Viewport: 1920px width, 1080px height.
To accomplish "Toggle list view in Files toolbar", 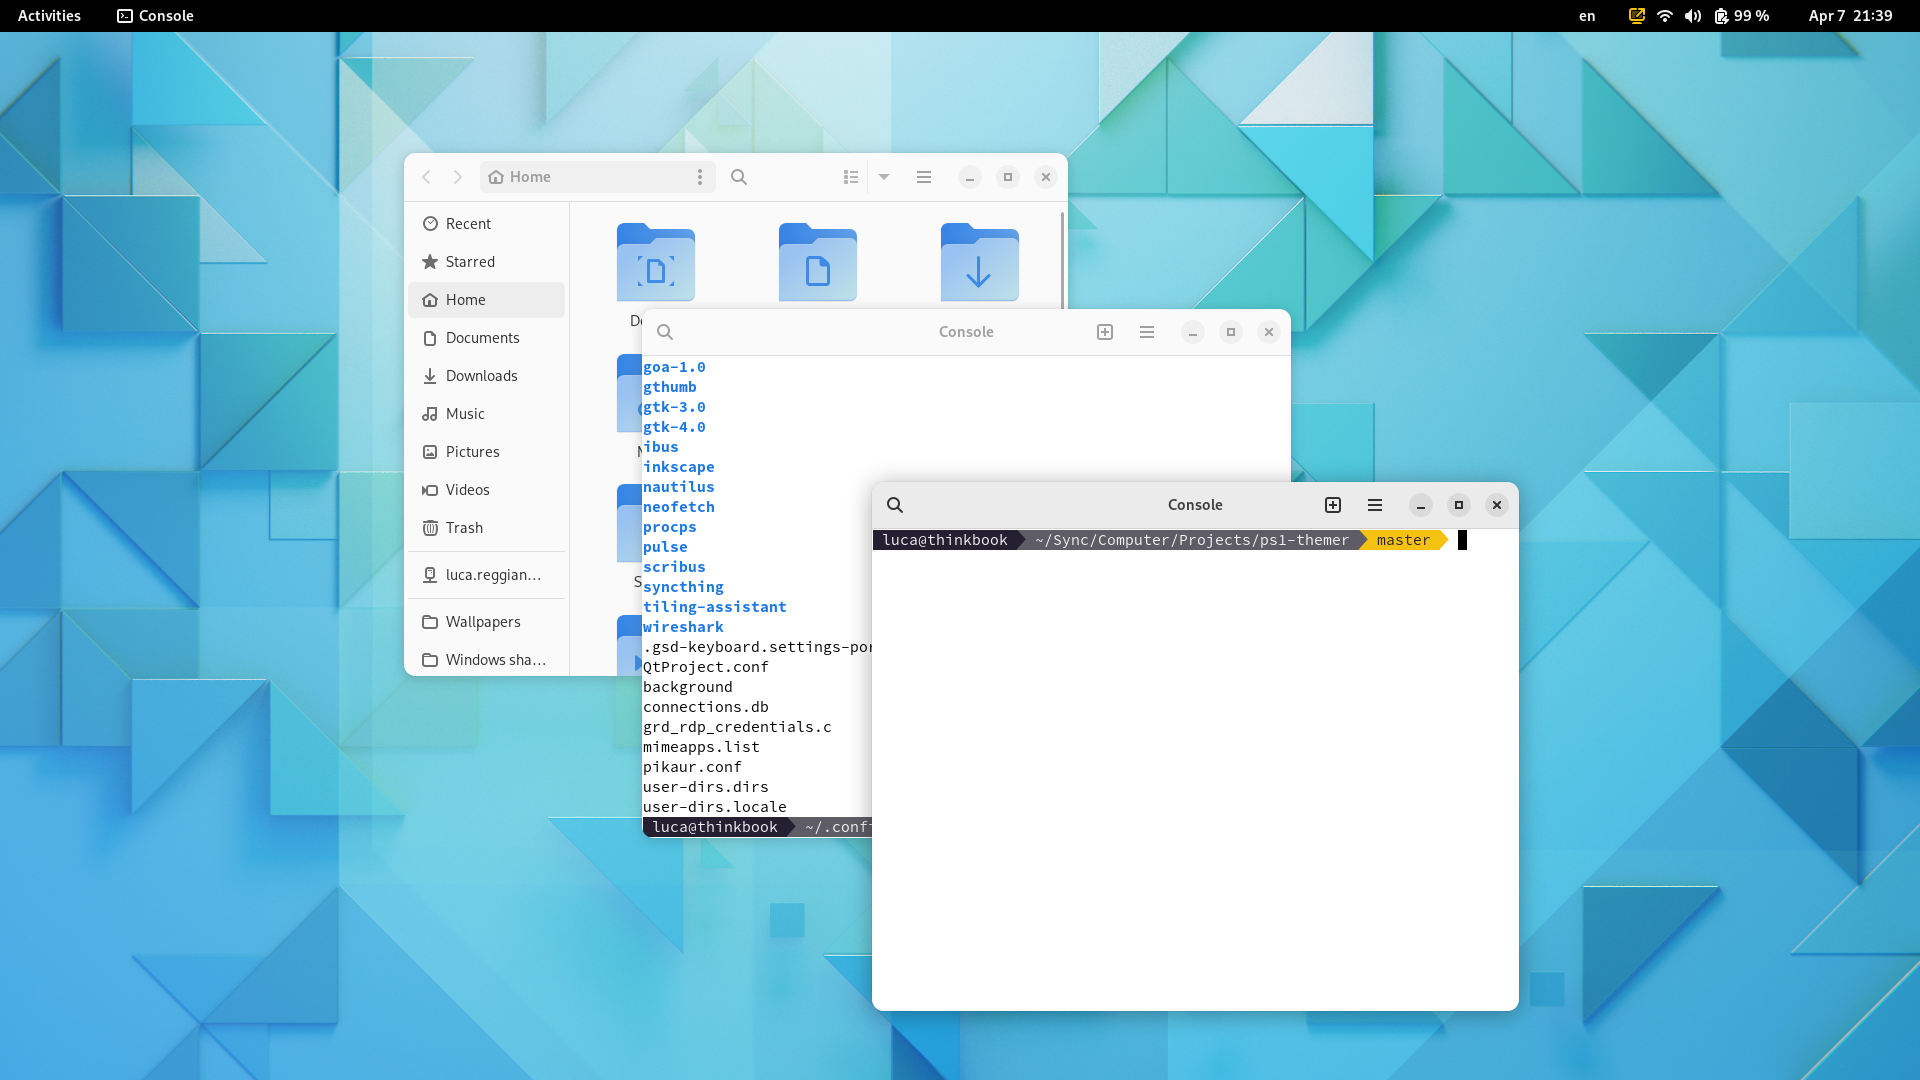I will 851,177.
